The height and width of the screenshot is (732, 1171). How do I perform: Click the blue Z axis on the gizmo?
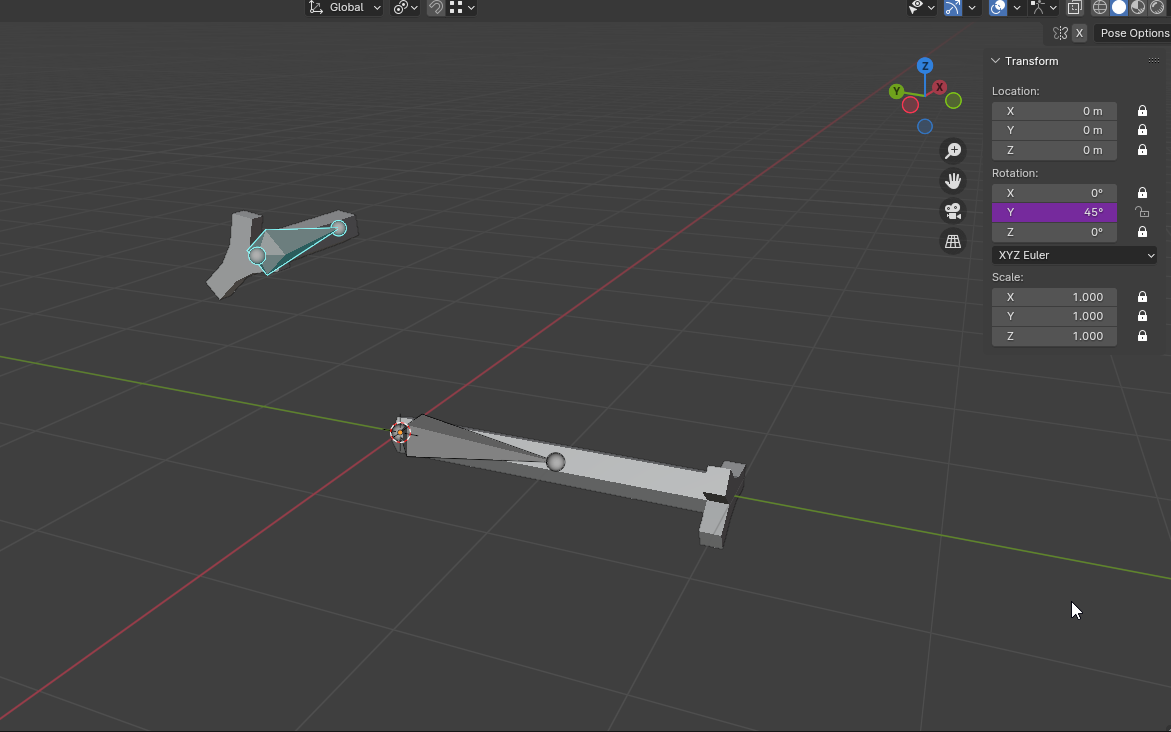925,66
